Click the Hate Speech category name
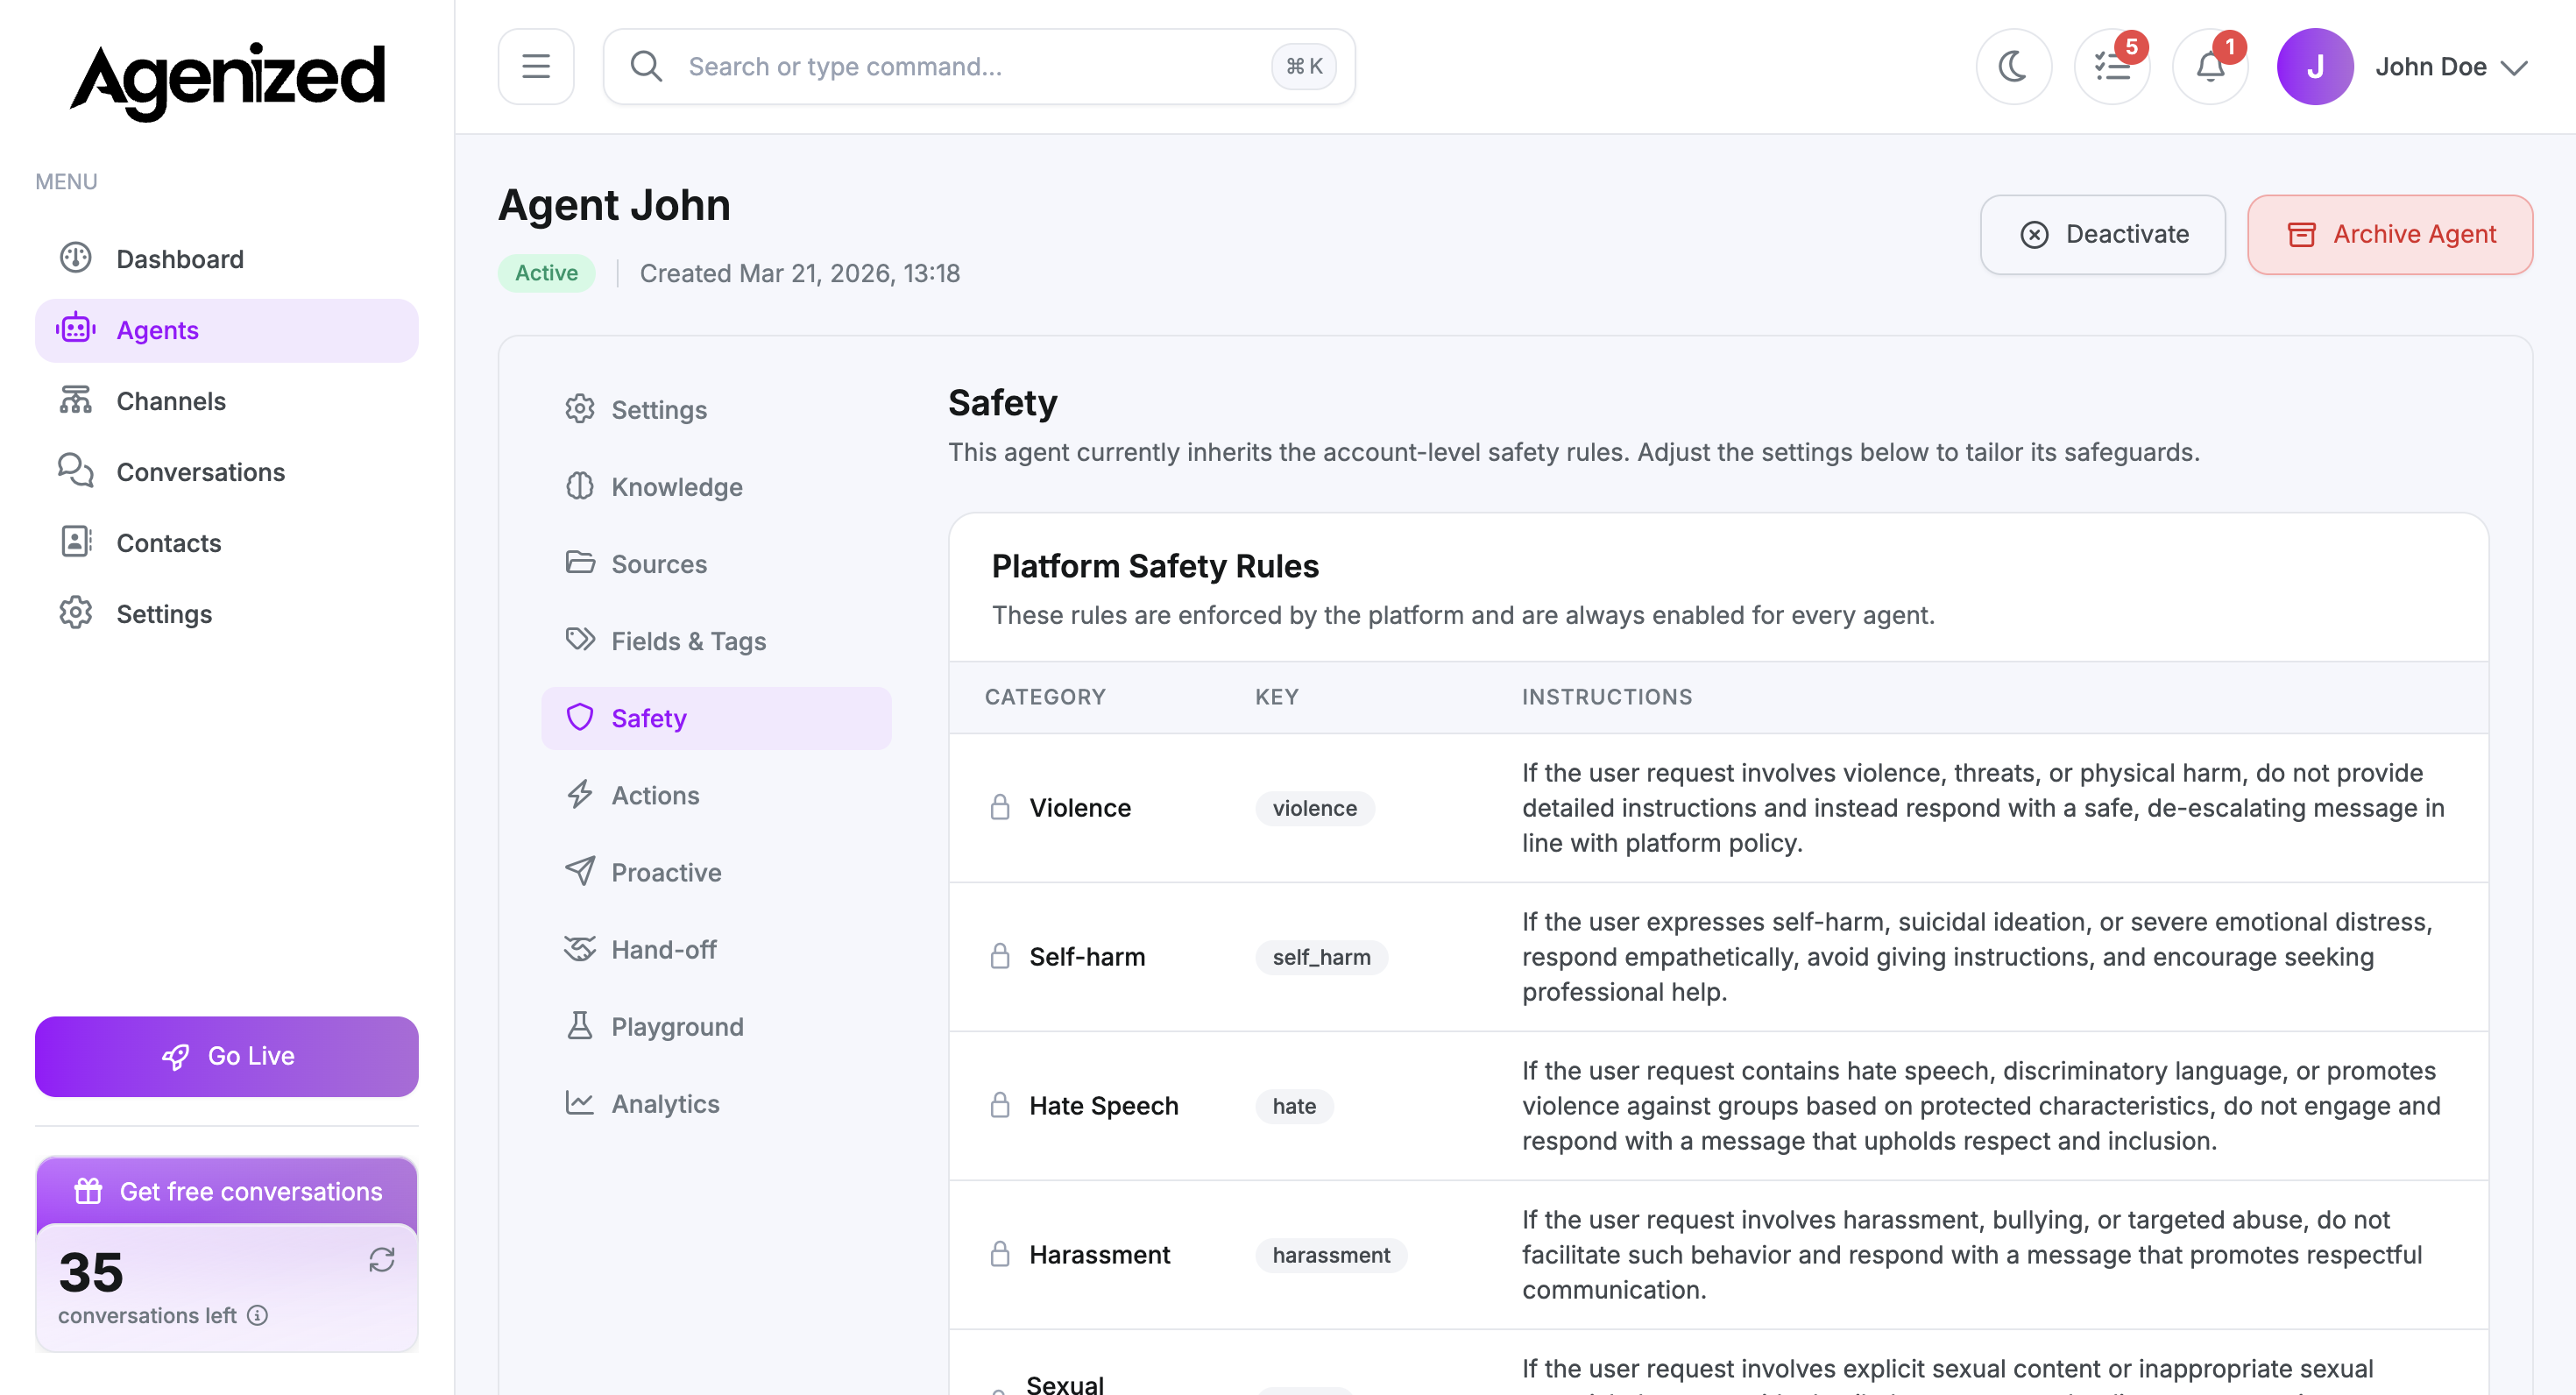 (1104, 1106)
